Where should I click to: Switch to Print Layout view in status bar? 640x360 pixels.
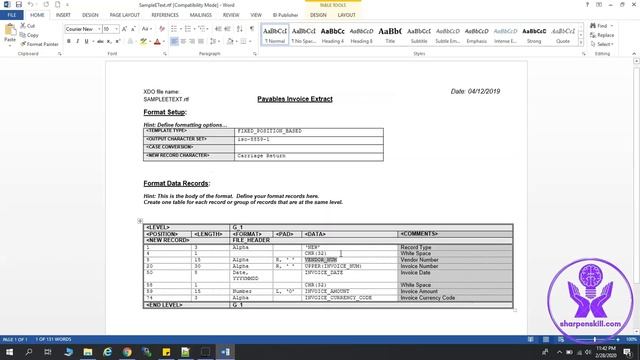coord(546,340)
